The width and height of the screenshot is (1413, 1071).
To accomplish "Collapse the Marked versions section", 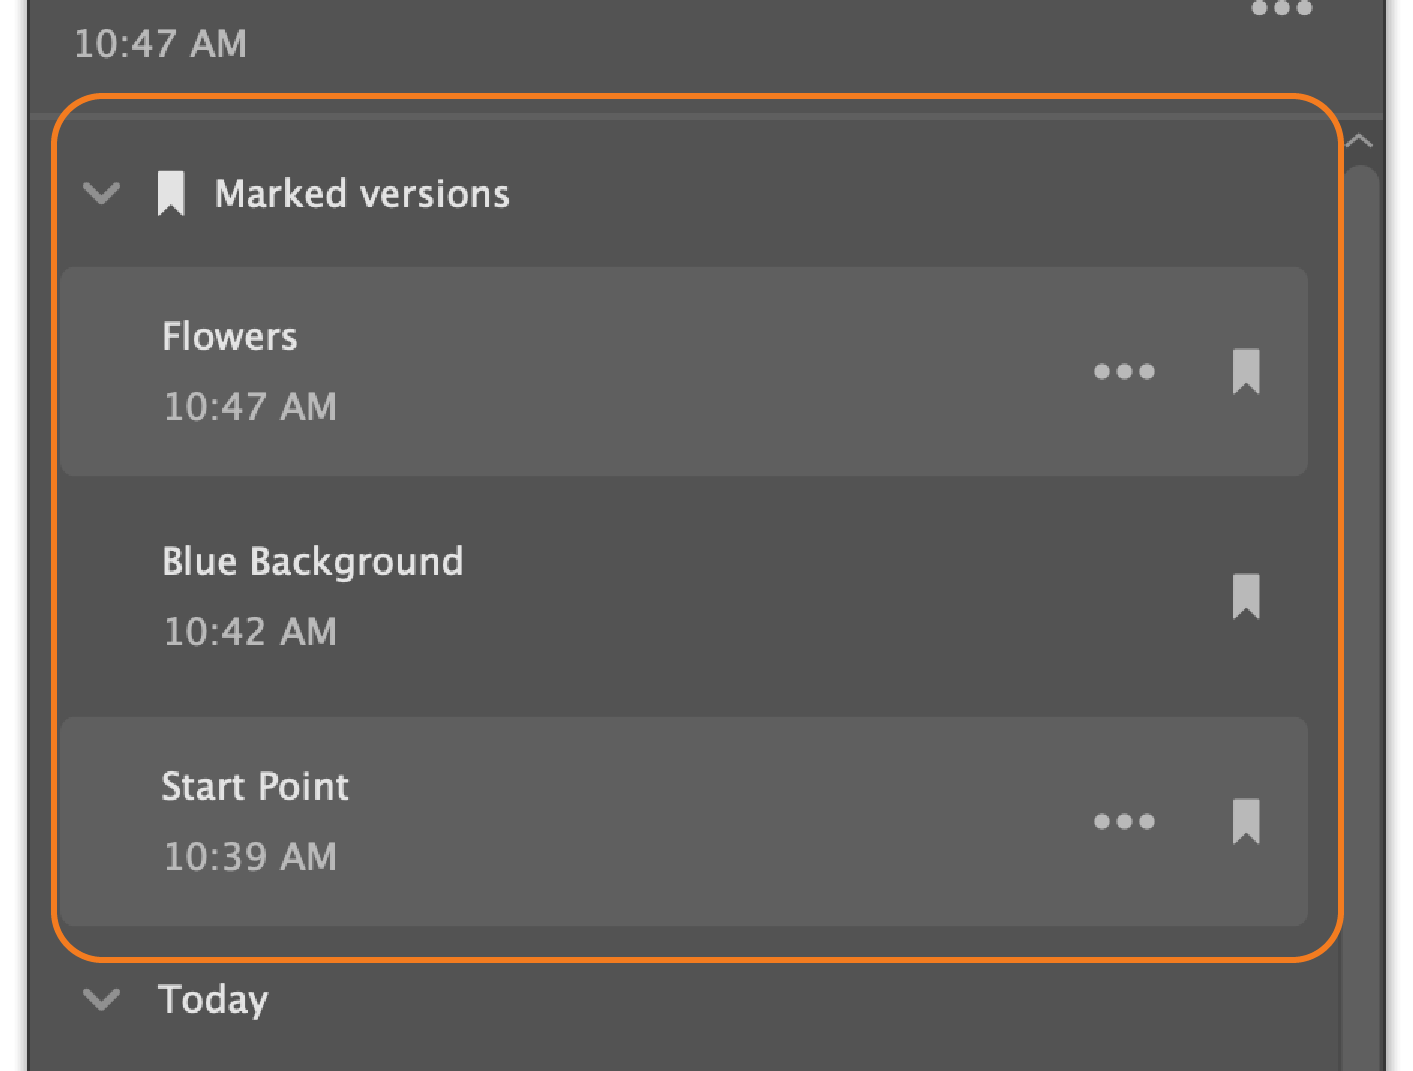I will tap(102, 193).
